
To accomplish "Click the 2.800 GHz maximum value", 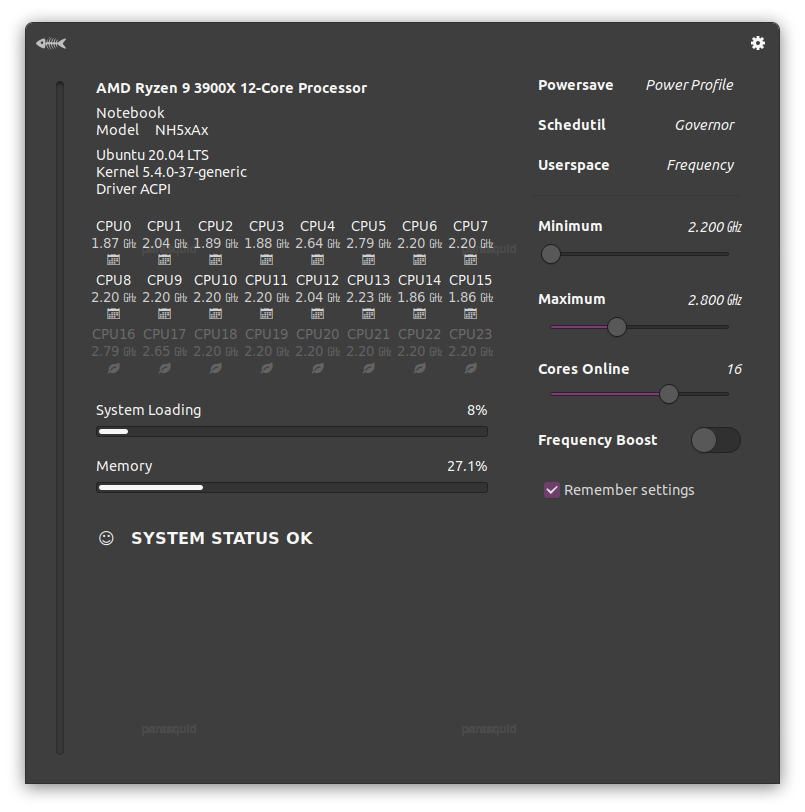I will pyautogui.click(x=714, y=300).
